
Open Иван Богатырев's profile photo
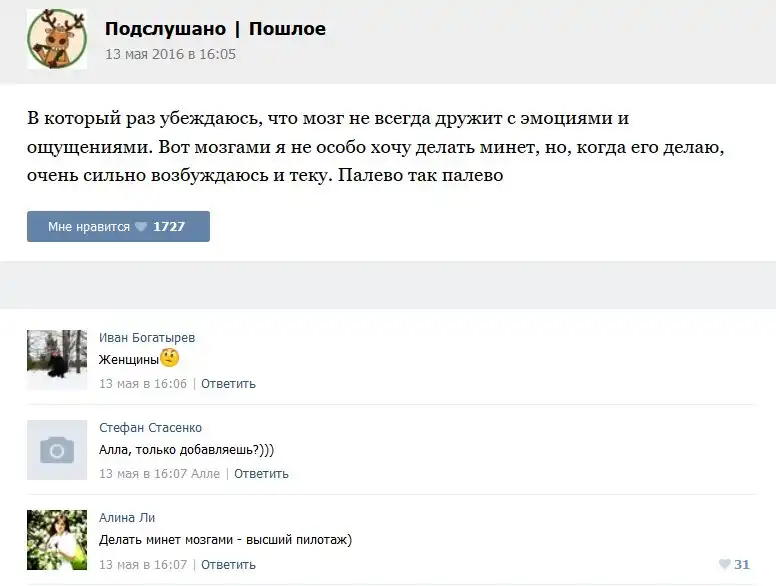57,359
